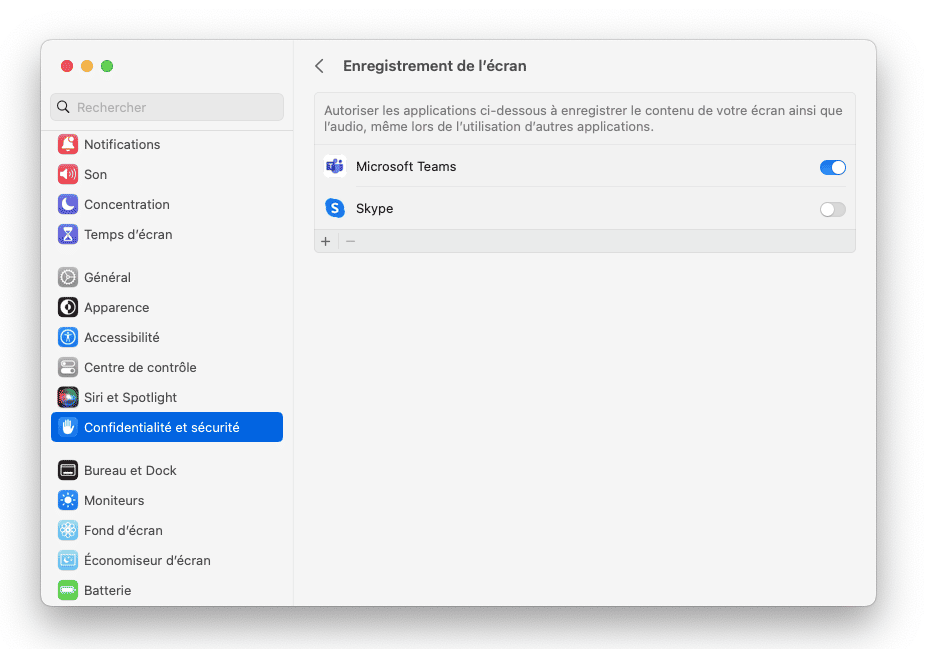Click the Notifications bell icon in sidebar
Viewport: 927px width, 649px height.
pyautogui.click(x=68, y=144)
